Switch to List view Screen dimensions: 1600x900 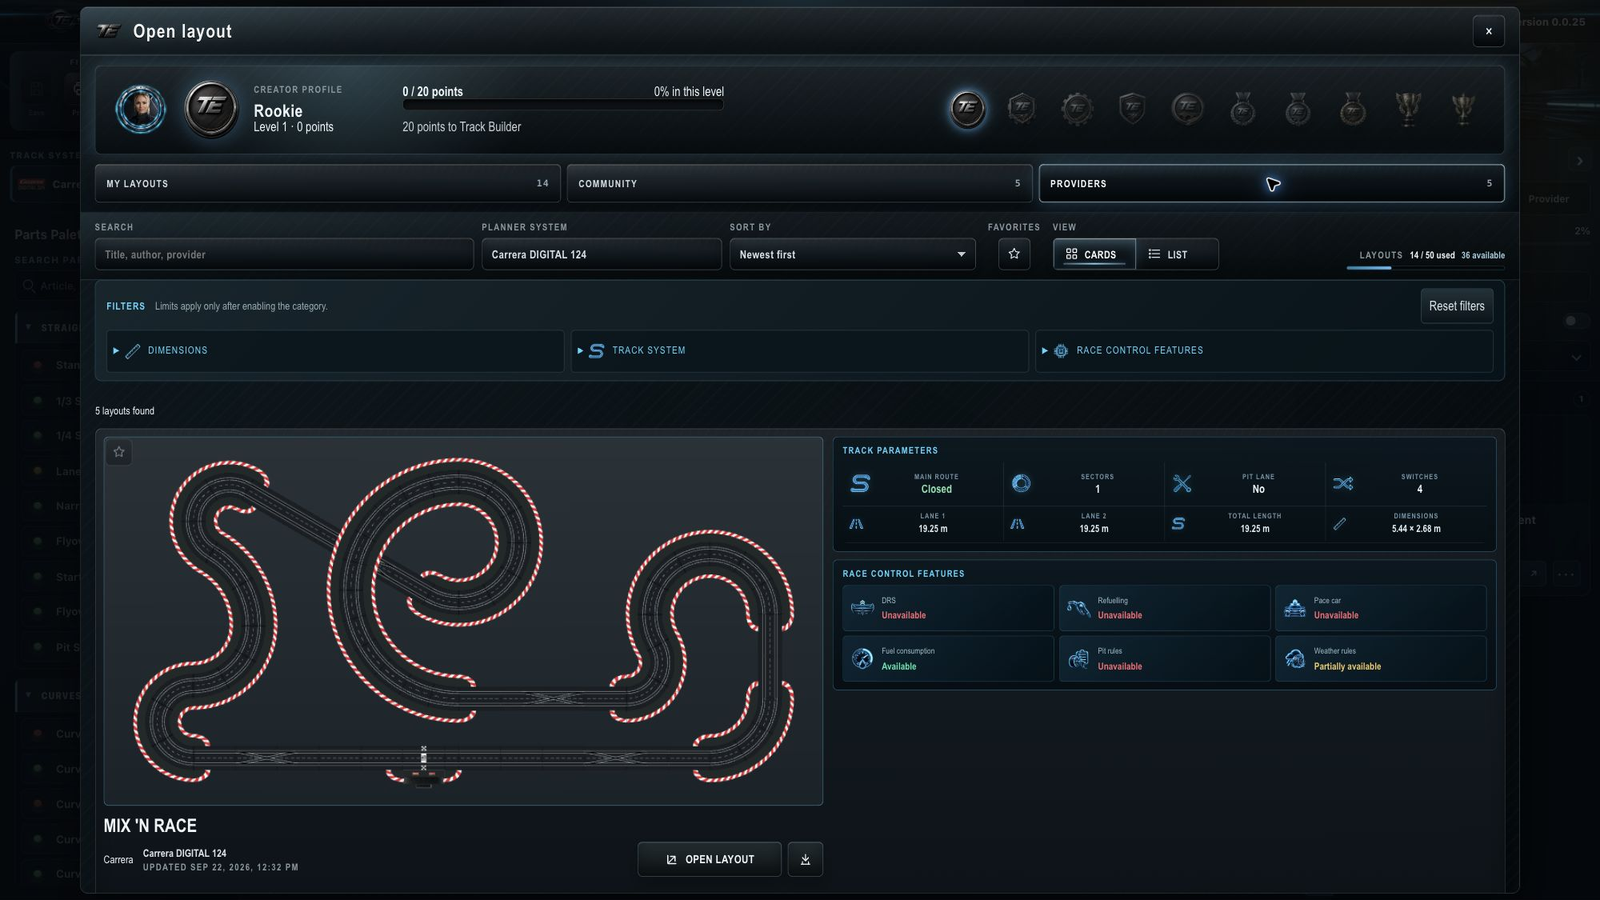coord(1177,254)
